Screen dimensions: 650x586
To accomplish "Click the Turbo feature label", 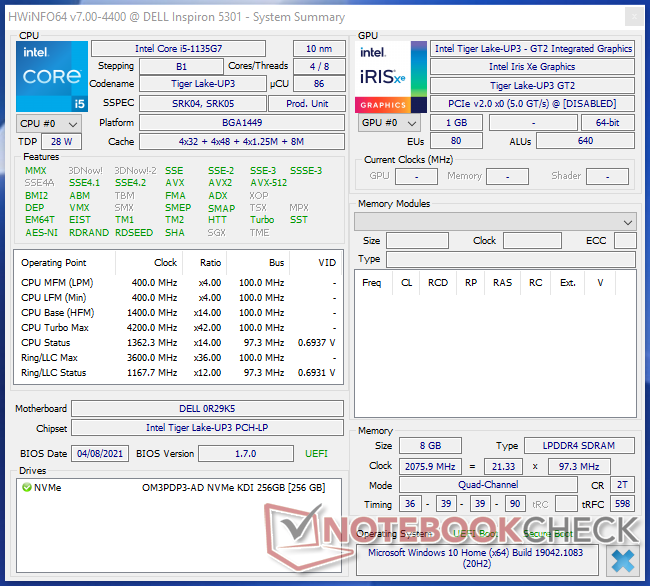I will click(x=262, y=220).
